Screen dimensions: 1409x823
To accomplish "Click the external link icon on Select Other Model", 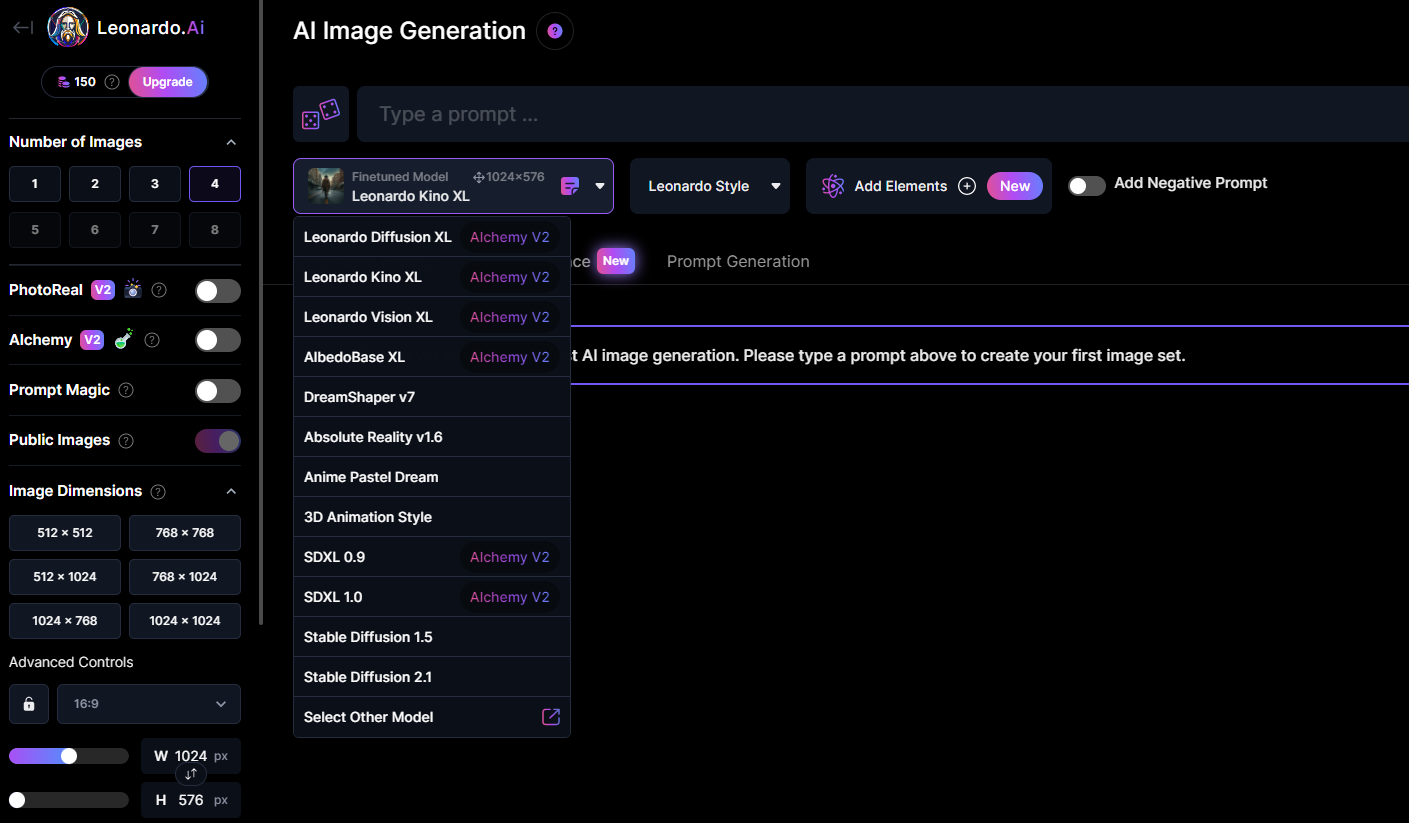I will pos(551,717).
